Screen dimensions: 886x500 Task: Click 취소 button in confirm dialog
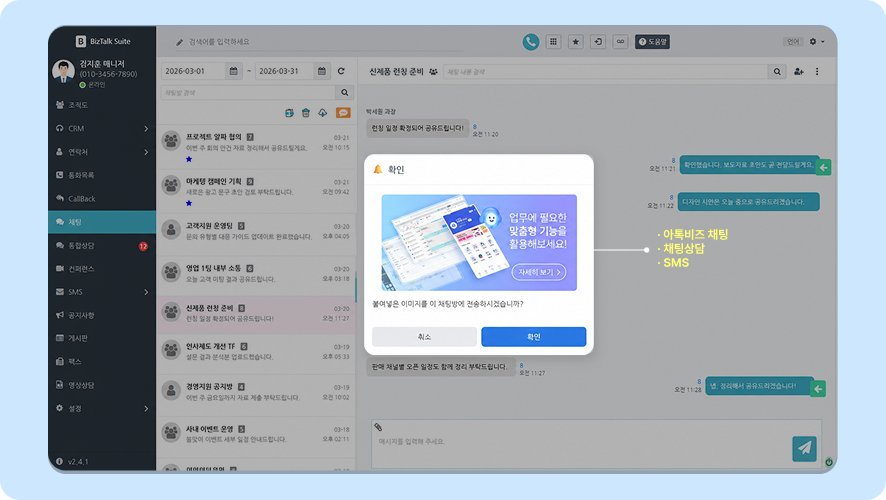pyautogui.click(x=424, y=337)
